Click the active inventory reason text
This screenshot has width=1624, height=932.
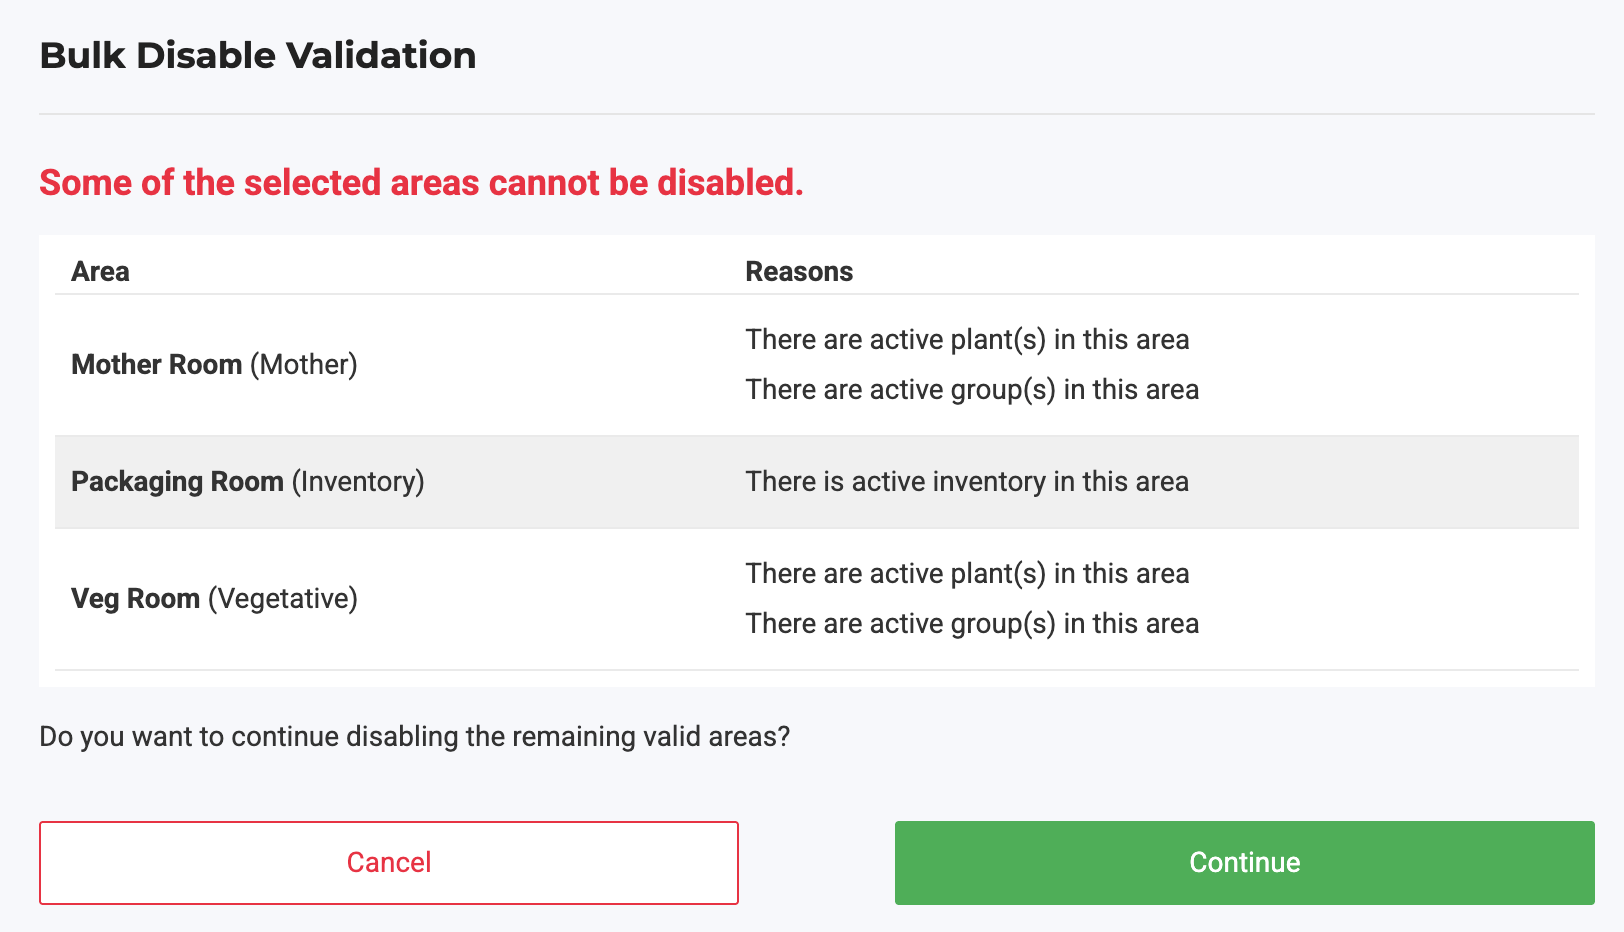[967, 482]
